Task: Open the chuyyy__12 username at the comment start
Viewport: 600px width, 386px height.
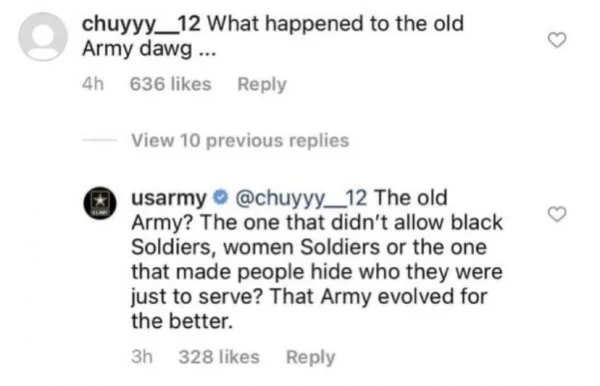Action: pyautogui.click(x=141, y=24)
